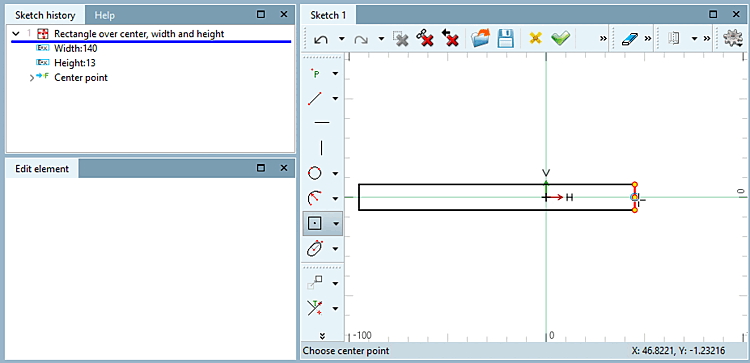
Task: Click the delete selection icon with grey X
Action: click(x=400, y=39)
